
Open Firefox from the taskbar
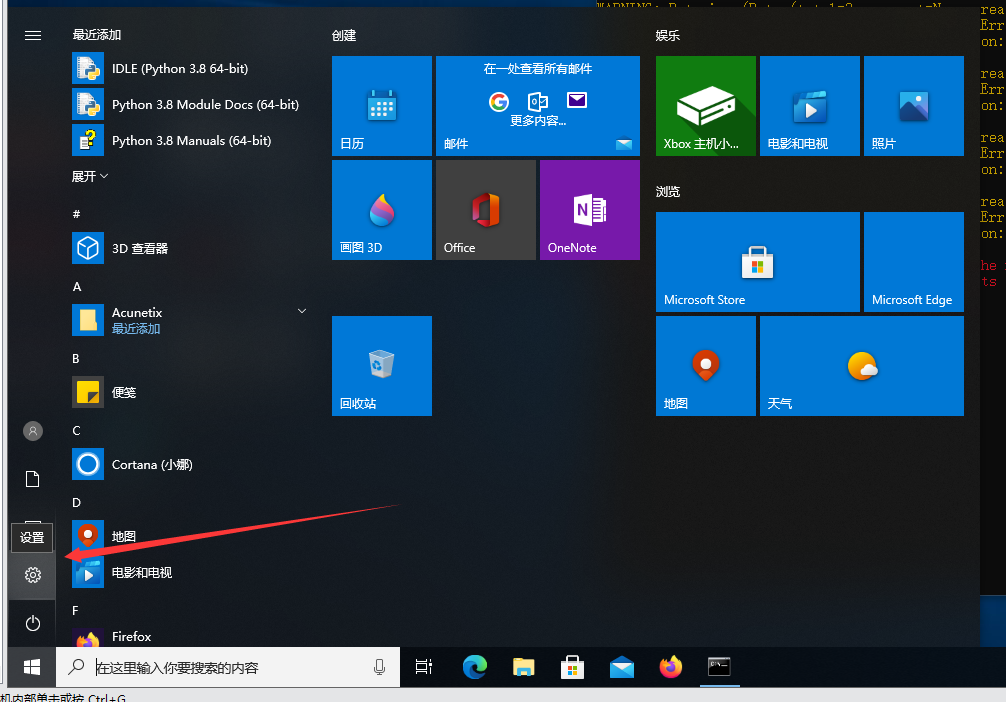click(x=670, y=667)
